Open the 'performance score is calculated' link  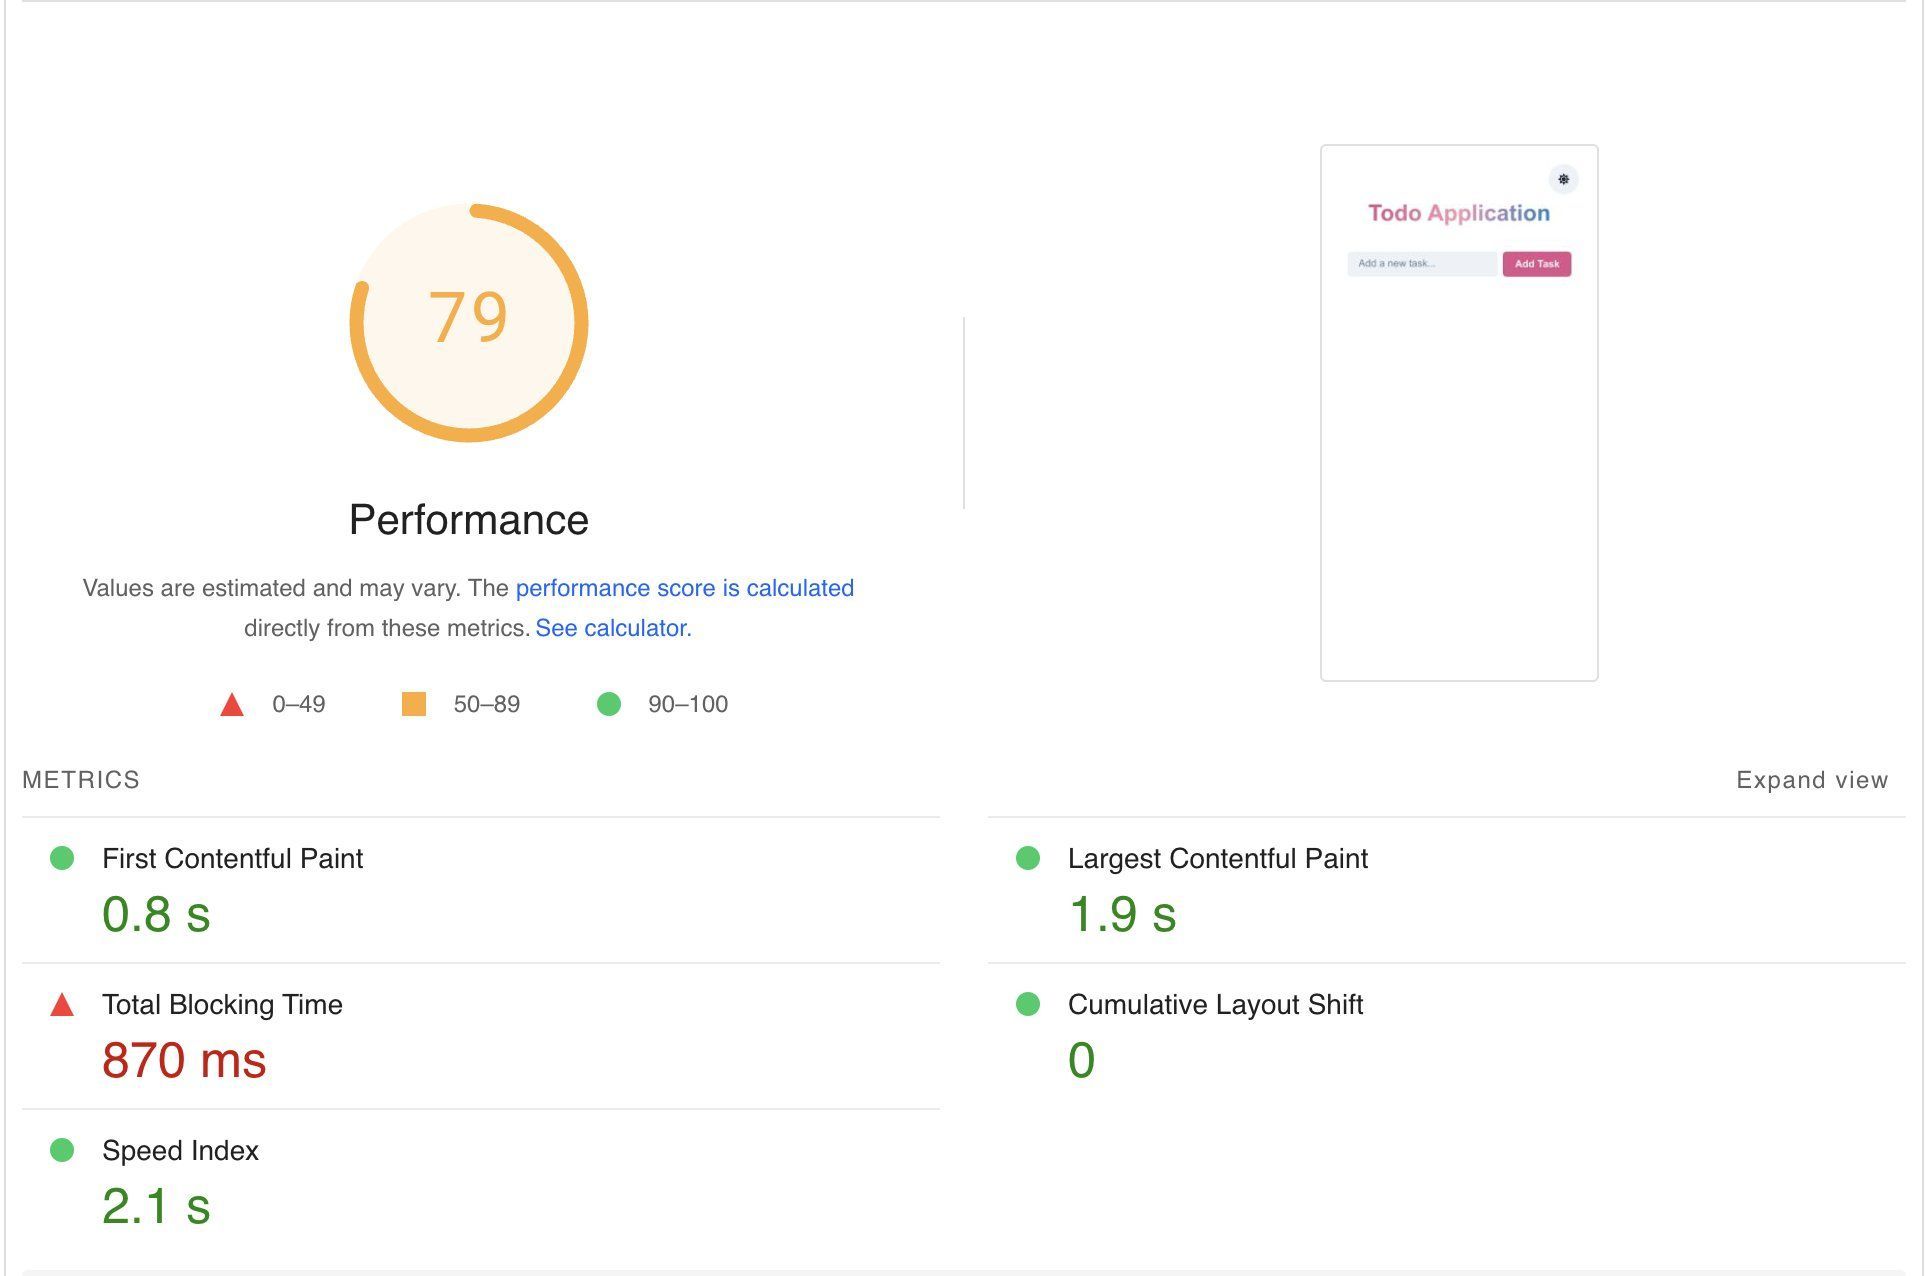pyautogui.click(x=684, y=588)
